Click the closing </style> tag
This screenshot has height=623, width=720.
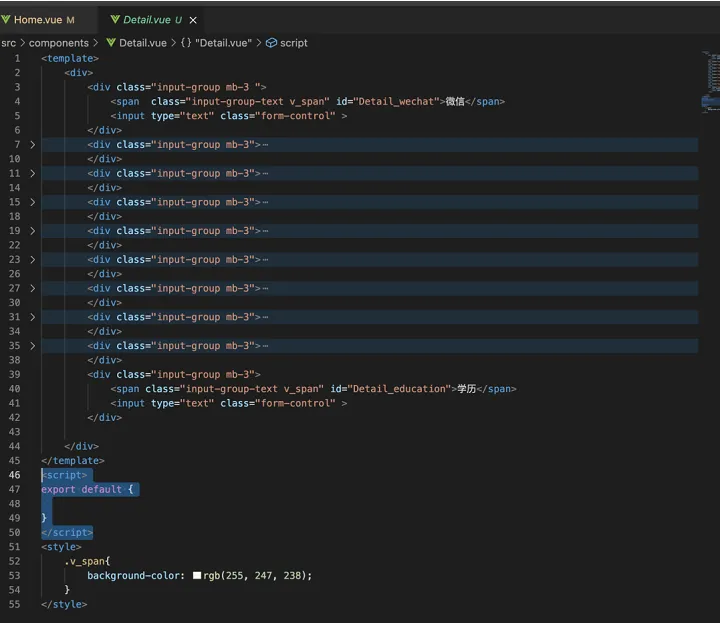point(64,604)
